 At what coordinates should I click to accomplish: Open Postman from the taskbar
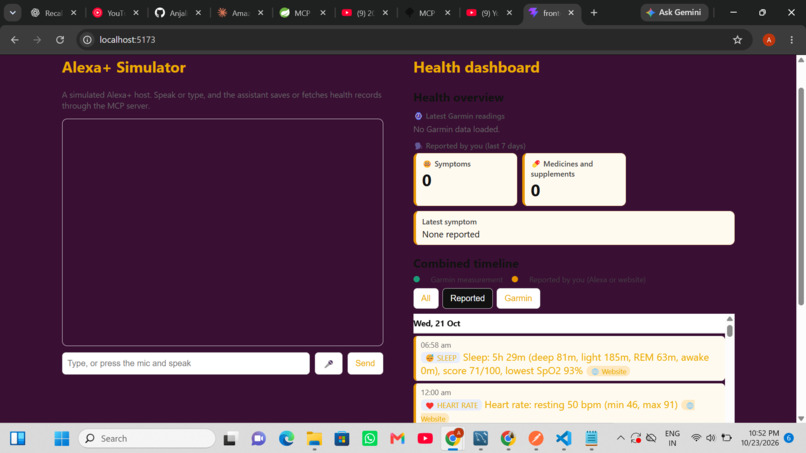tap(536, 439)
